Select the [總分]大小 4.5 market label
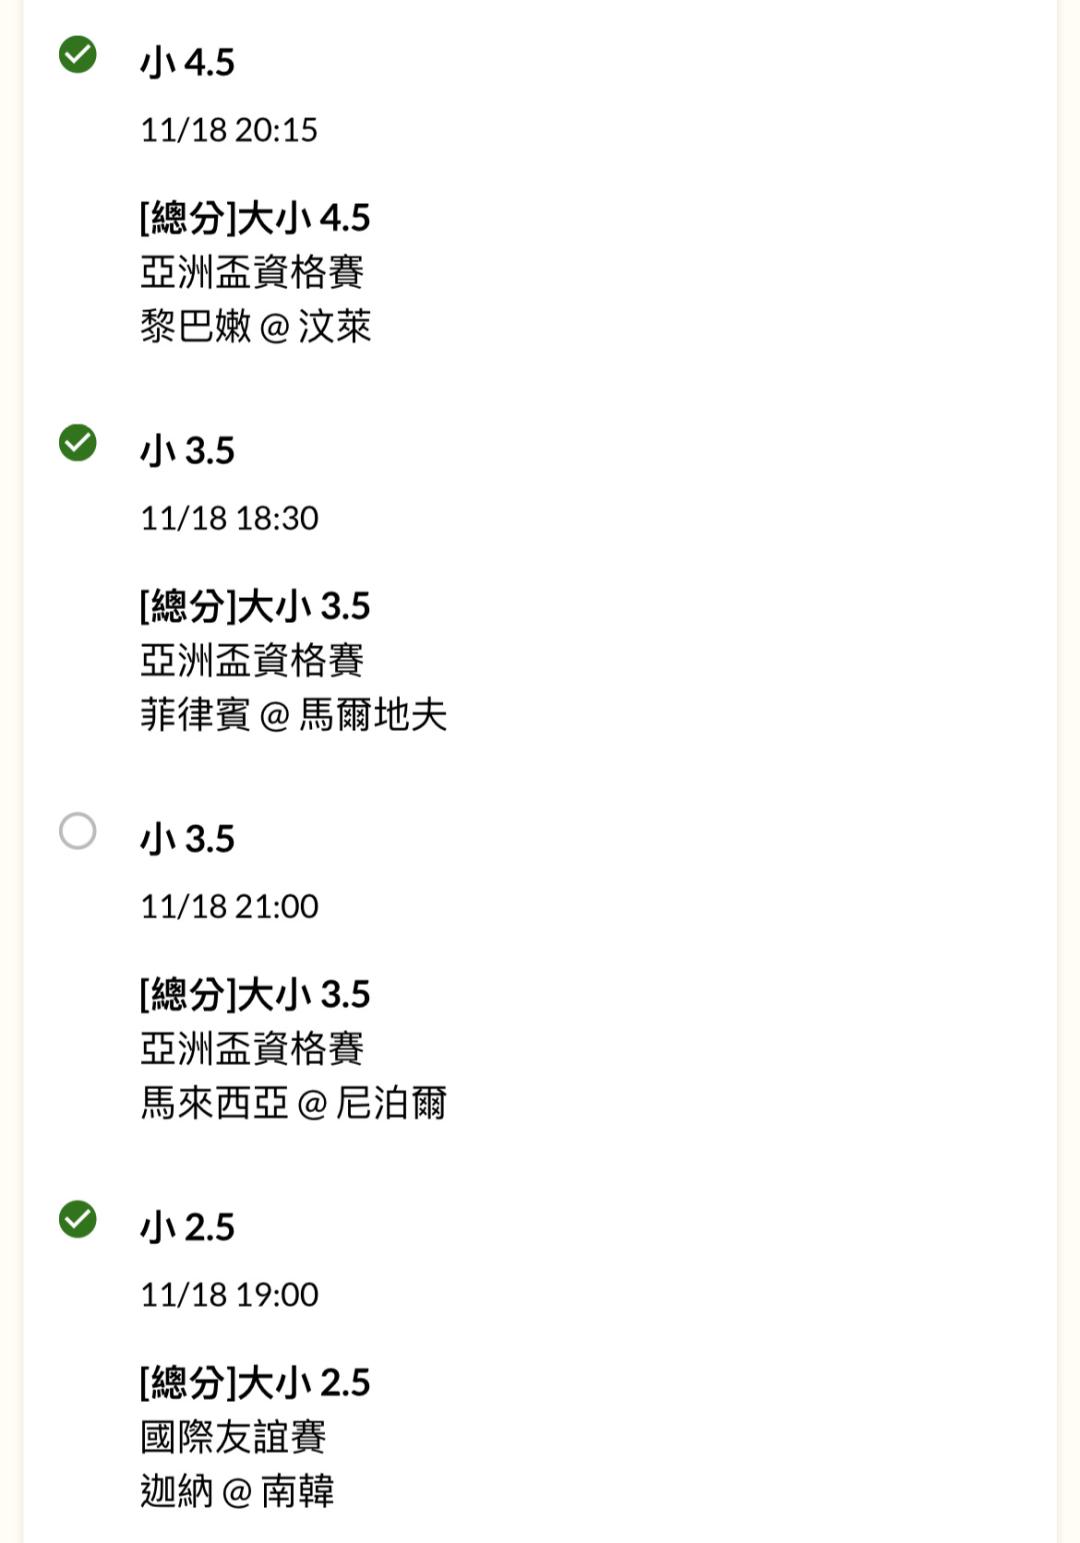 (x=255, y=217)
